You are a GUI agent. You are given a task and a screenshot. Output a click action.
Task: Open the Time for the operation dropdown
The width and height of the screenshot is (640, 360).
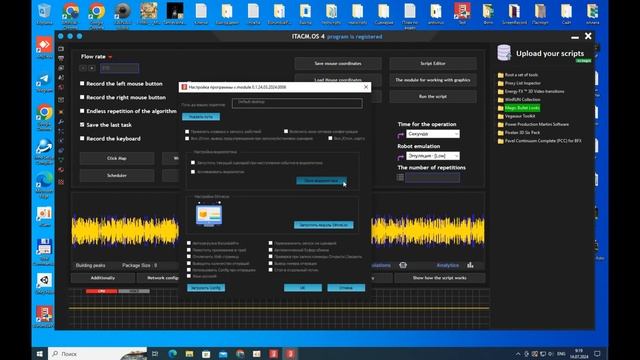click(x=433, y=134)
